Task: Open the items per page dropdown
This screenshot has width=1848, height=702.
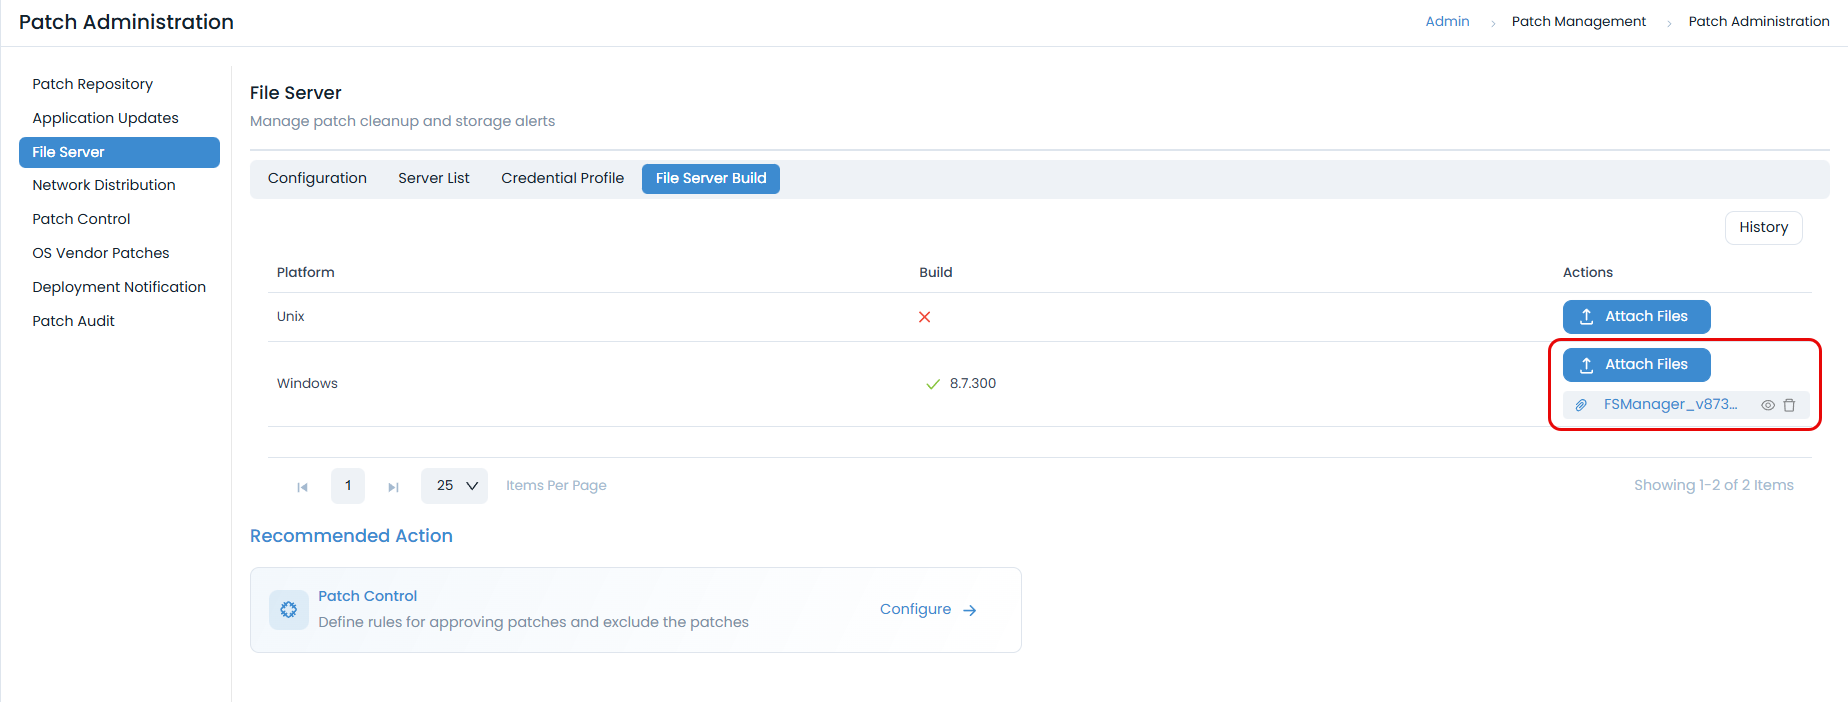Action: [454, 486]
